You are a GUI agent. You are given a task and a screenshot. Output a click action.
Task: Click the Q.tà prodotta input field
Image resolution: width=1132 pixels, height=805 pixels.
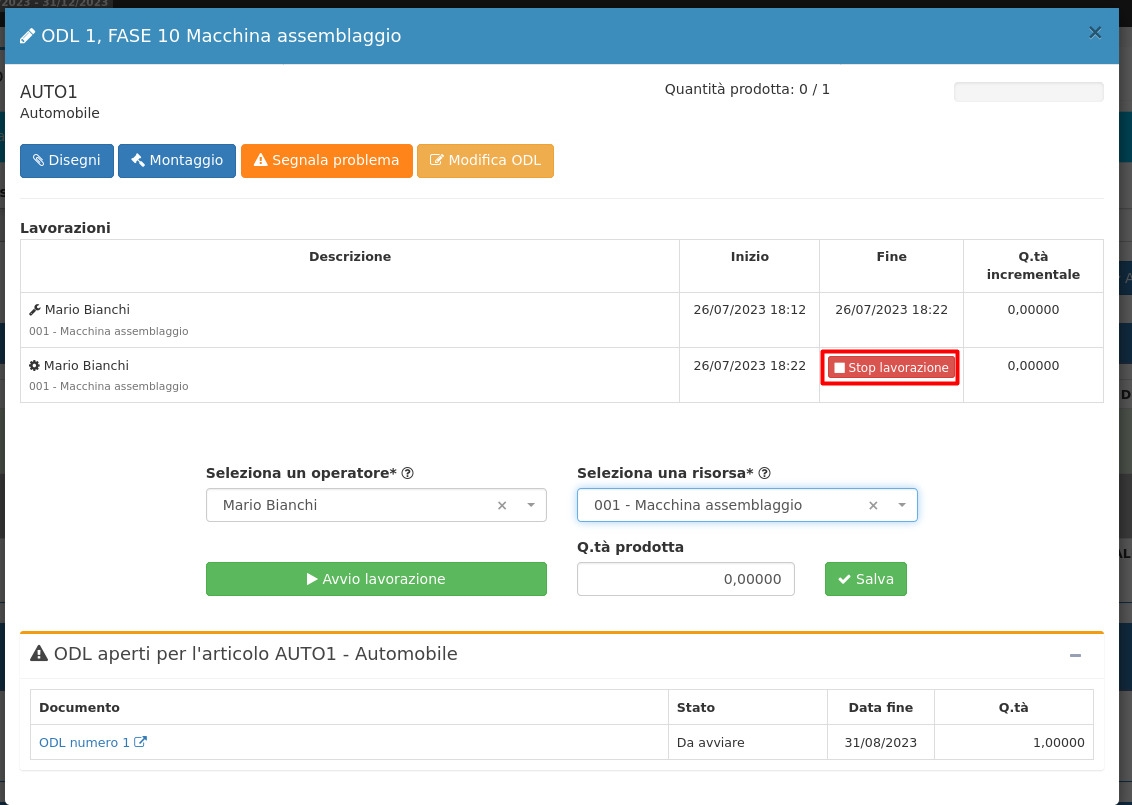pos(685,579)
